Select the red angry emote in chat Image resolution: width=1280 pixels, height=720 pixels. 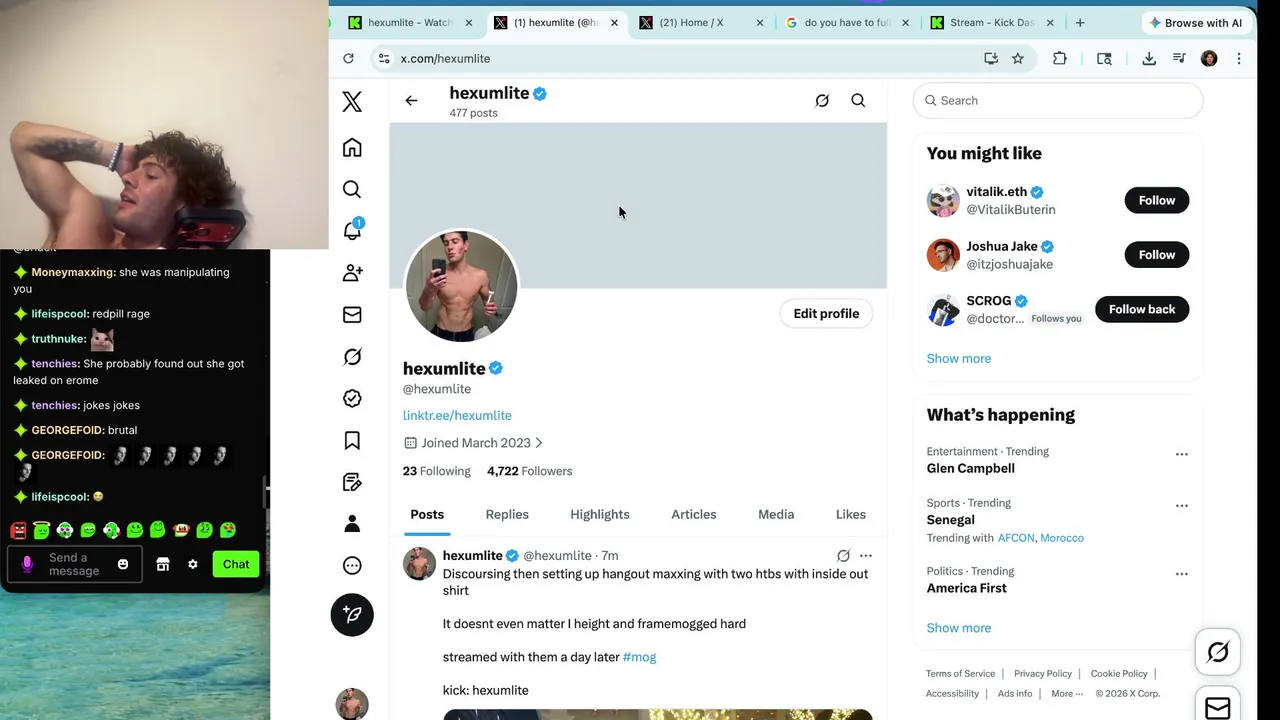18,530
